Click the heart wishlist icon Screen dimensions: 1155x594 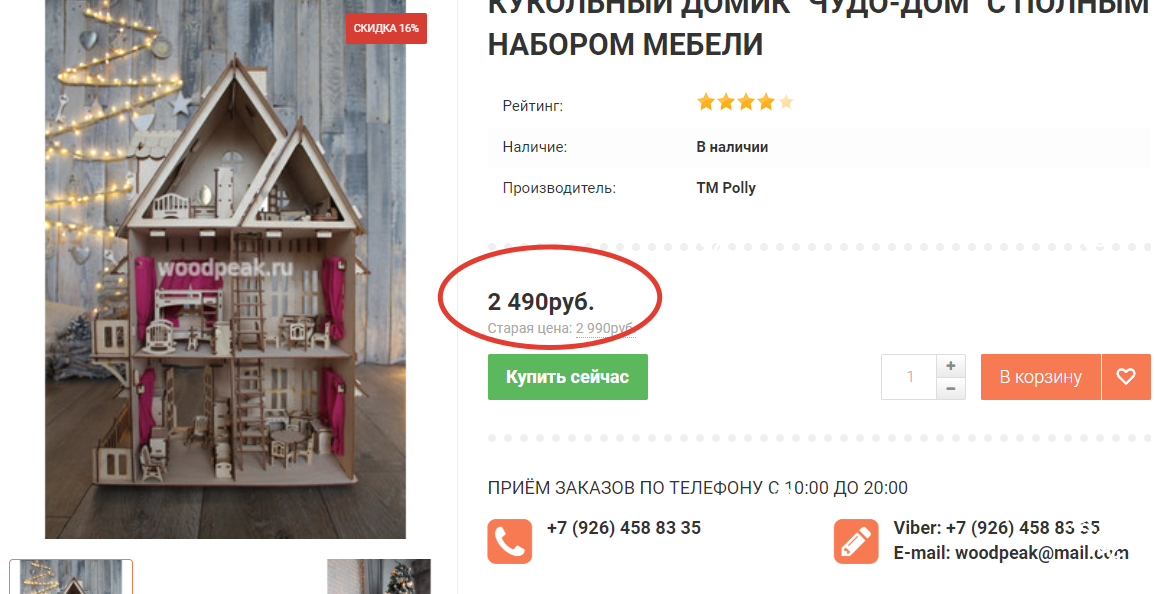1126,377
